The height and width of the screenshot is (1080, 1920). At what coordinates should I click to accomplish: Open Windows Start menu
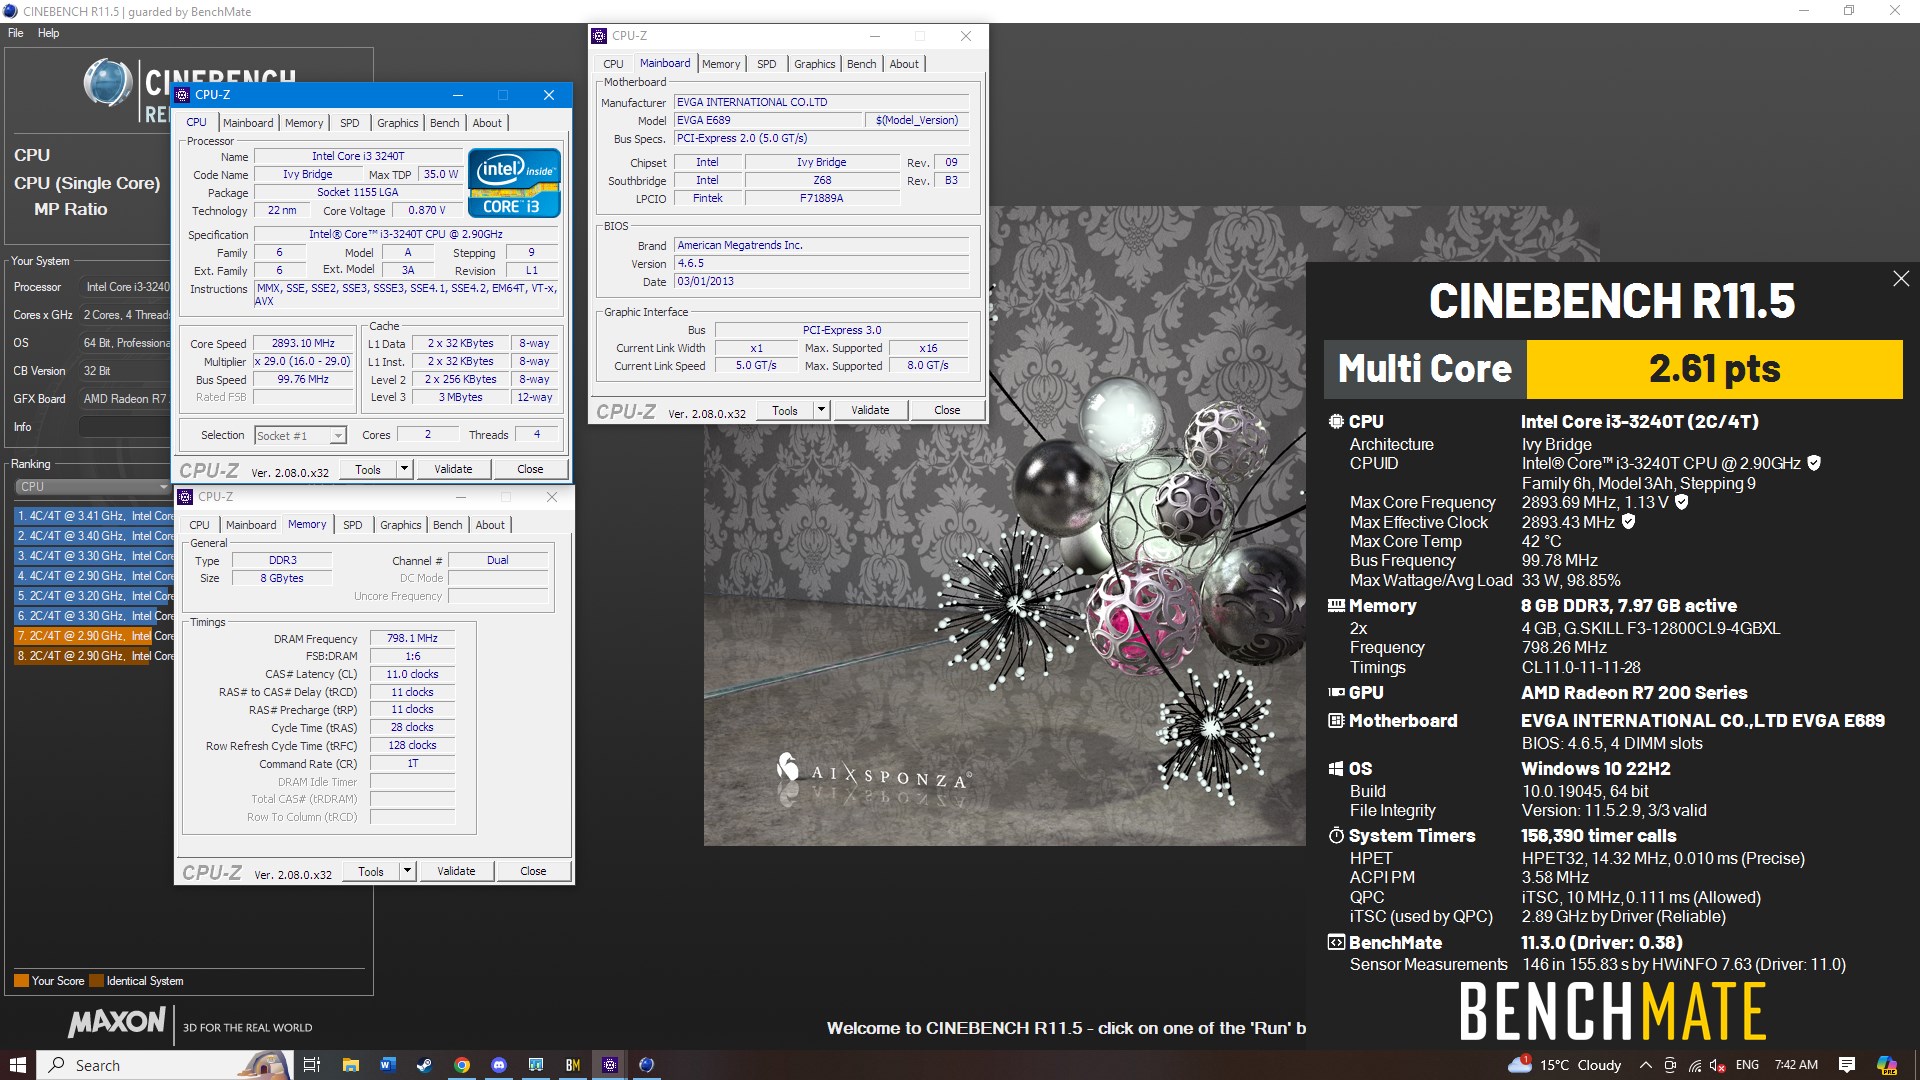[x=17, y=1065]
